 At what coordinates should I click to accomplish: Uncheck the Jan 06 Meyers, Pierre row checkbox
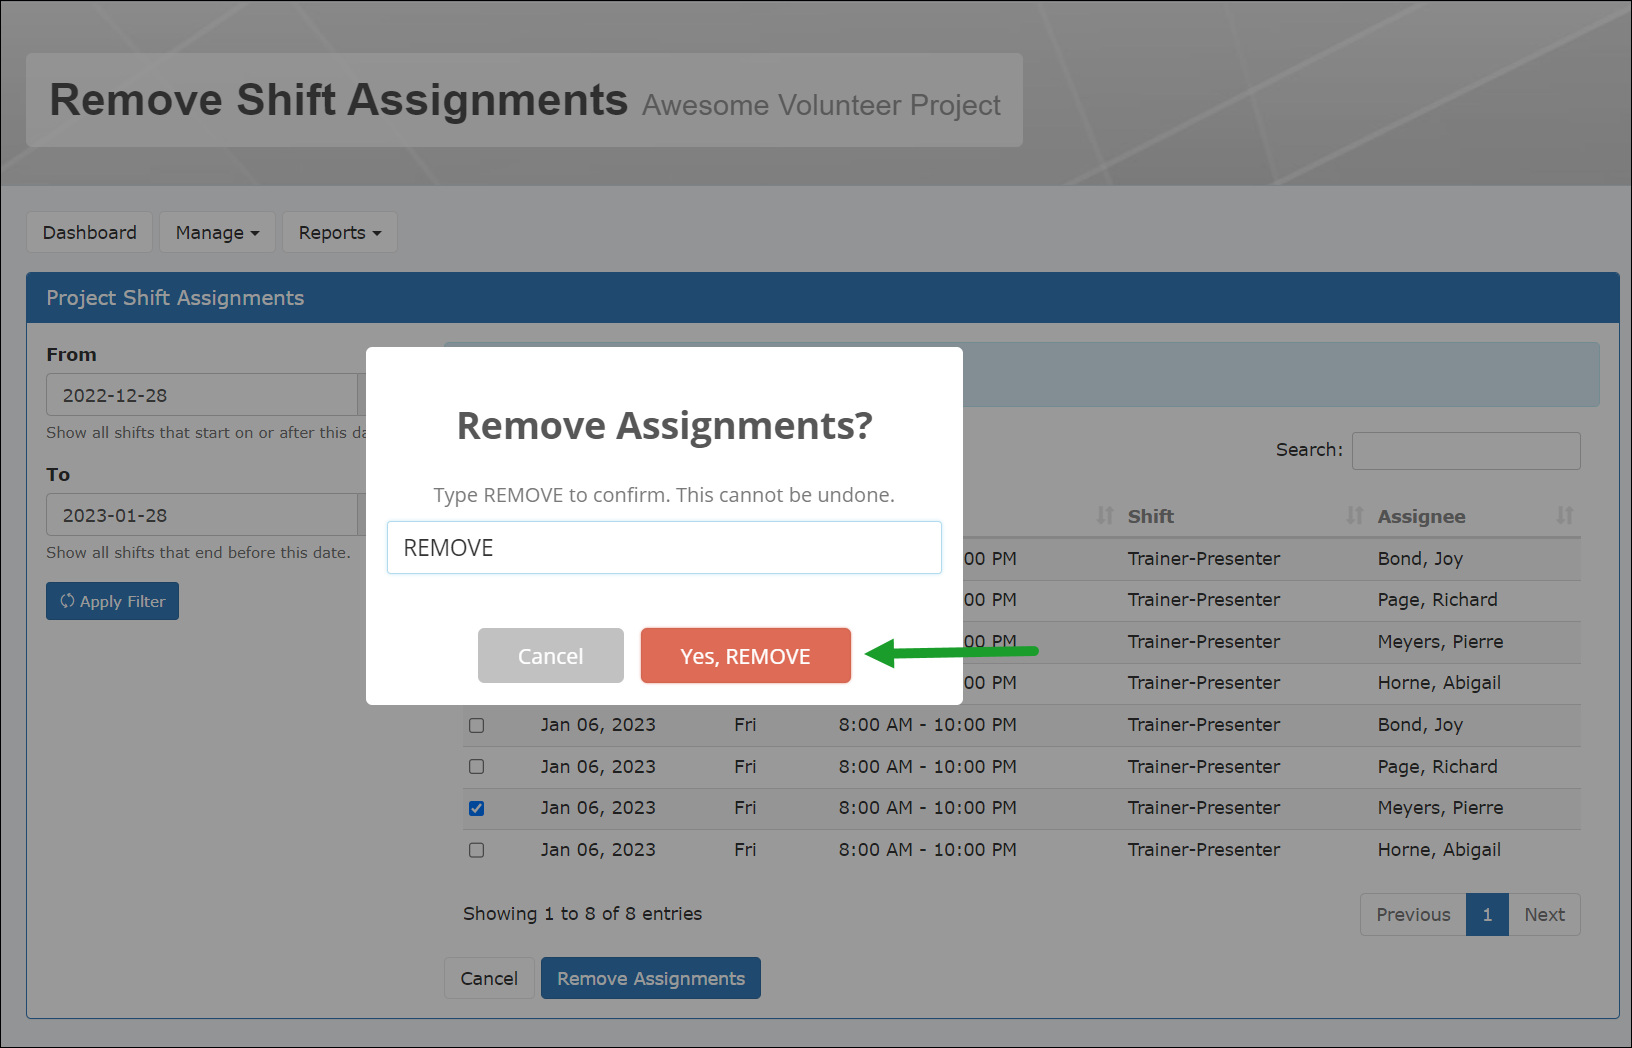(x=477, y=808)
